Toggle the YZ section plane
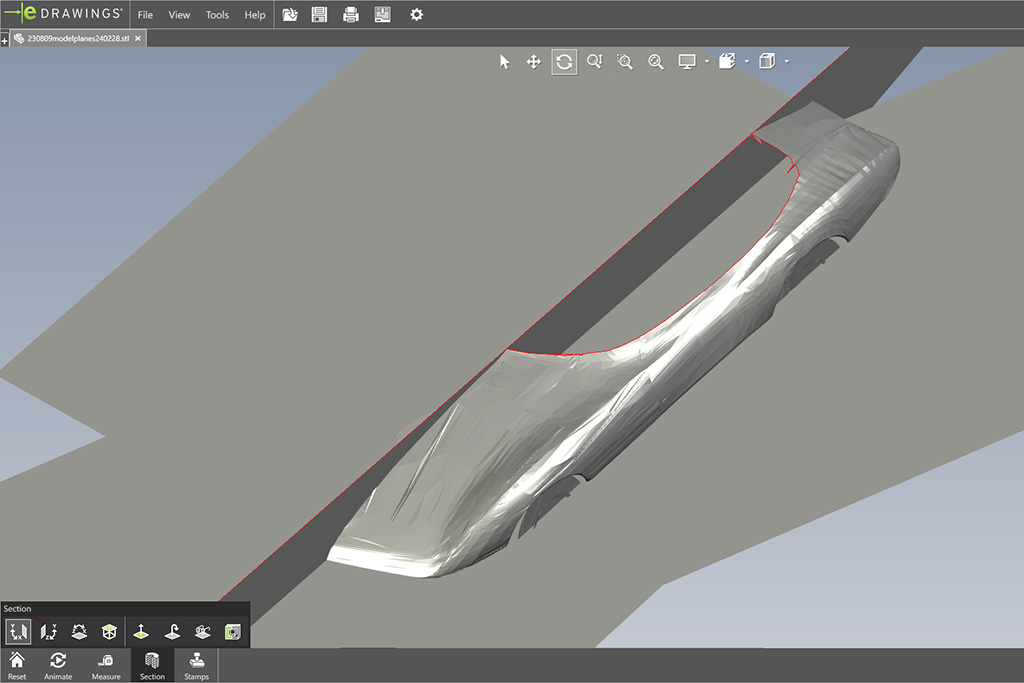The height and width of the screenshot is (683, 1024). (48, 632)
